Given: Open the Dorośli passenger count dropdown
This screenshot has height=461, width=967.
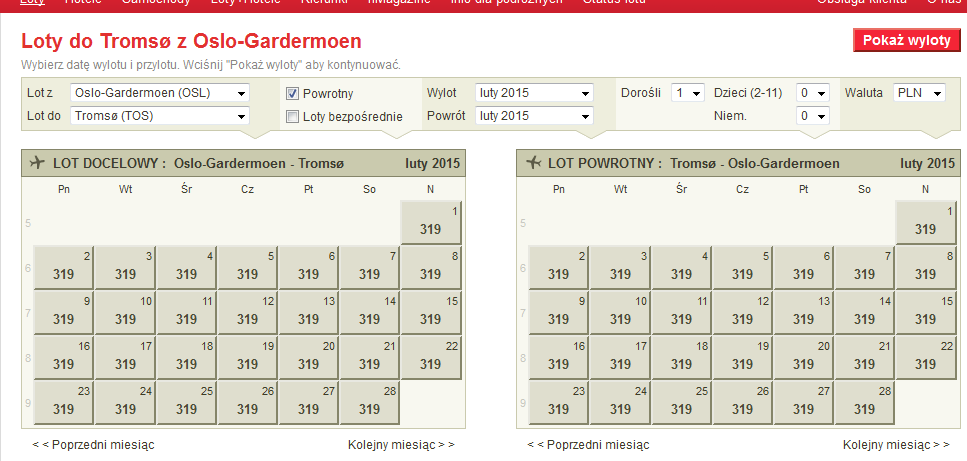Looking at the screenshot, I should click(688, 93).
